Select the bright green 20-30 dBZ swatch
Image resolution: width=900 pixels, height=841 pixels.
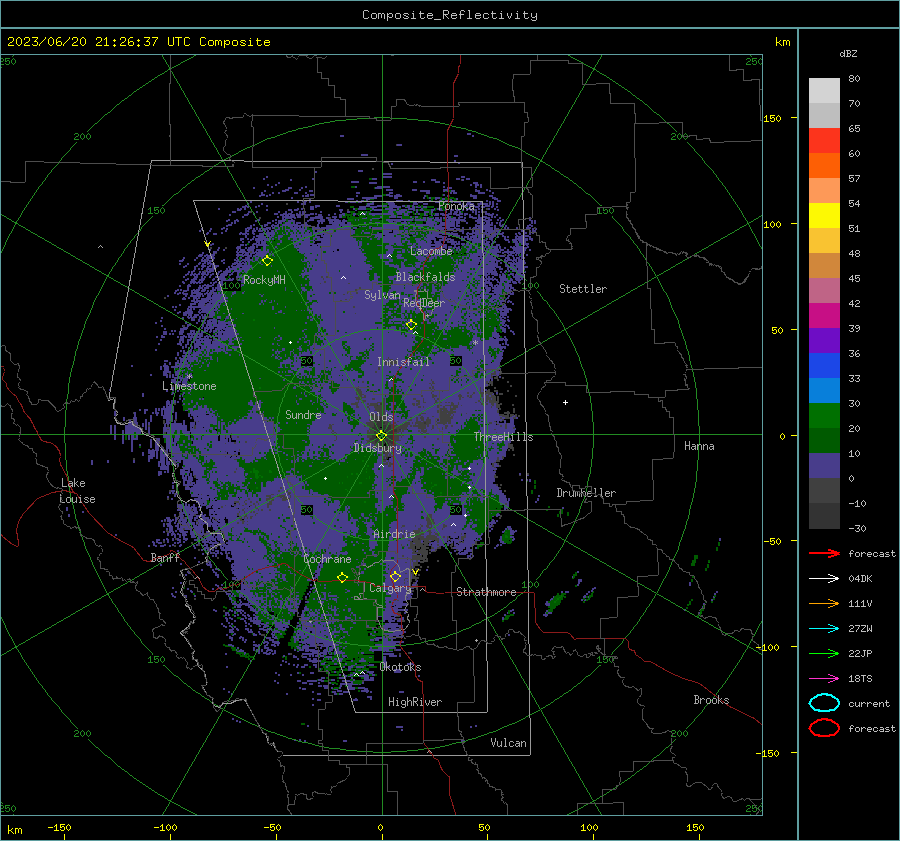click(824, 416)
